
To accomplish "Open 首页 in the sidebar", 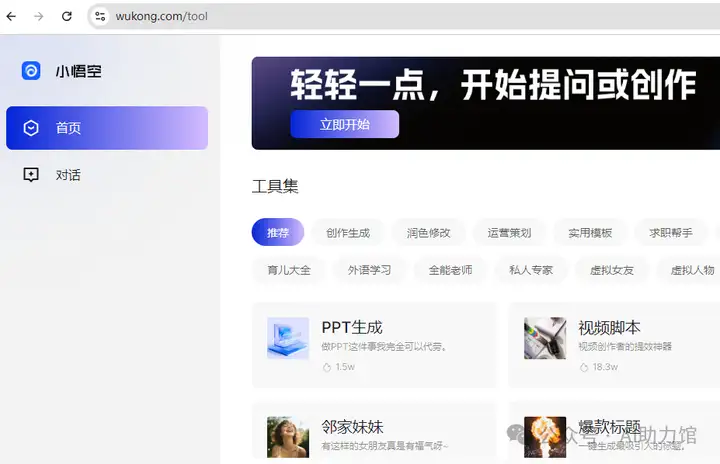I will point(107,128).
